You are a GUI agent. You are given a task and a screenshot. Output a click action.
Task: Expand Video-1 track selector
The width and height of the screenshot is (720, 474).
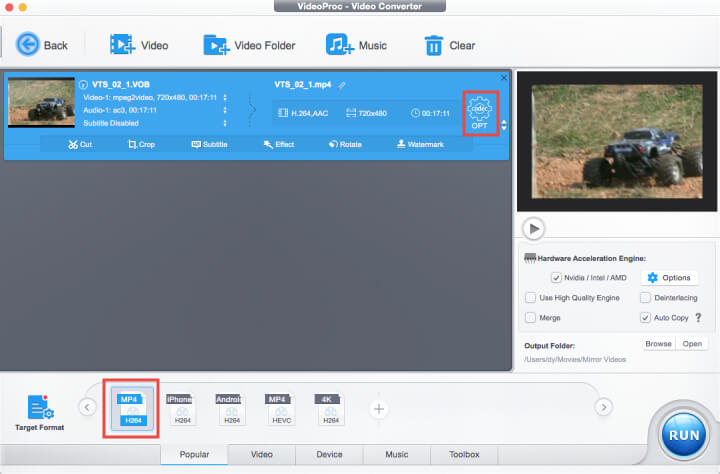225,97
